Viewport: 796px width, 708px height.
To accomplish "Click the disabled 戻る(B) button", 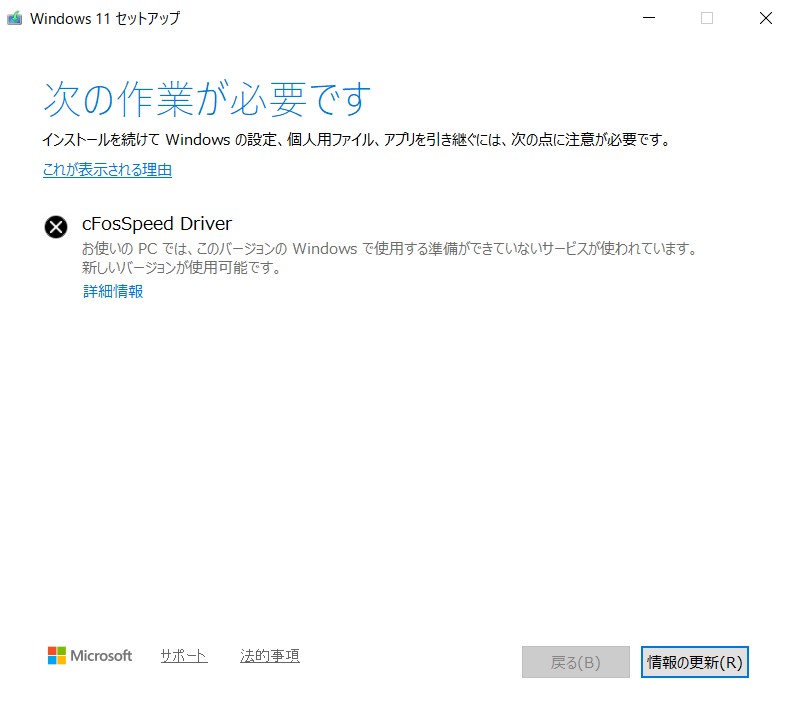I will coord(576,661).
